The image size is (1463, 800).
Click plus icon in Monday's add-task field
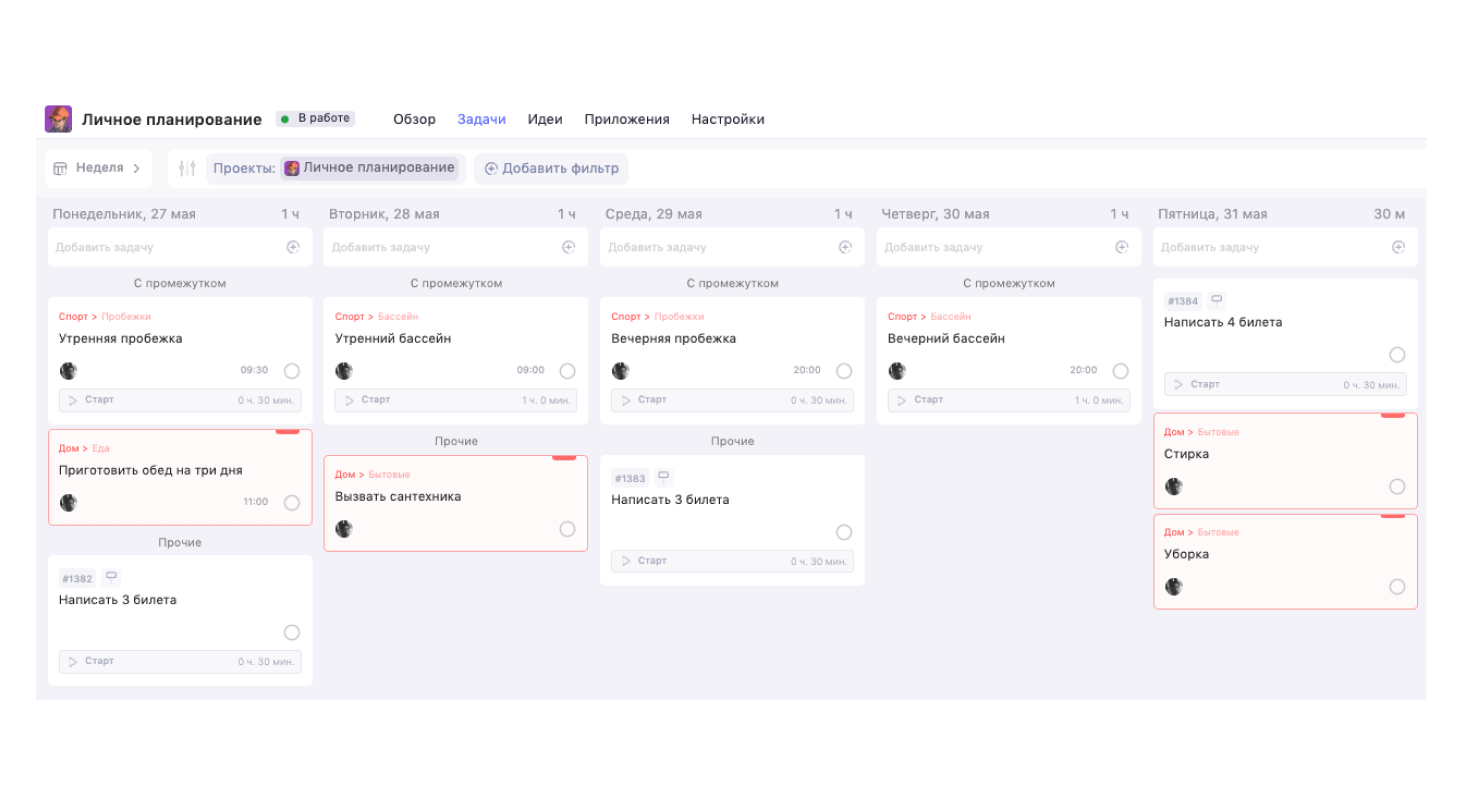(293, 247)
